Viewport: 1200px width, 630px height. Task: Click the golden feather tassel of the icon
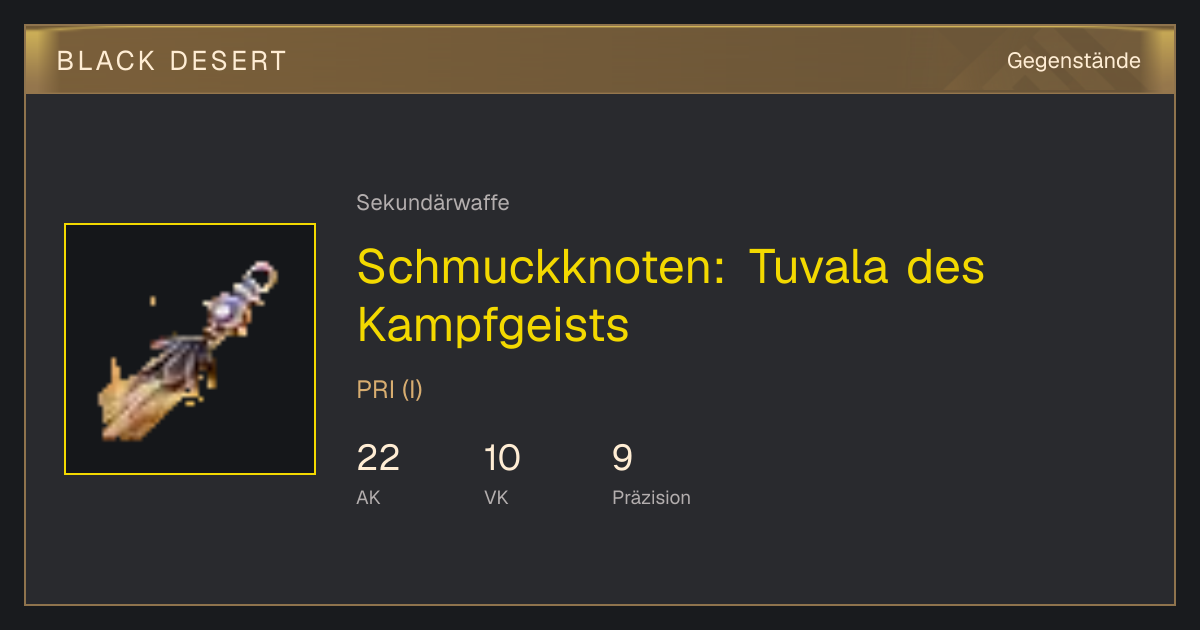click(x=140, y=400)
